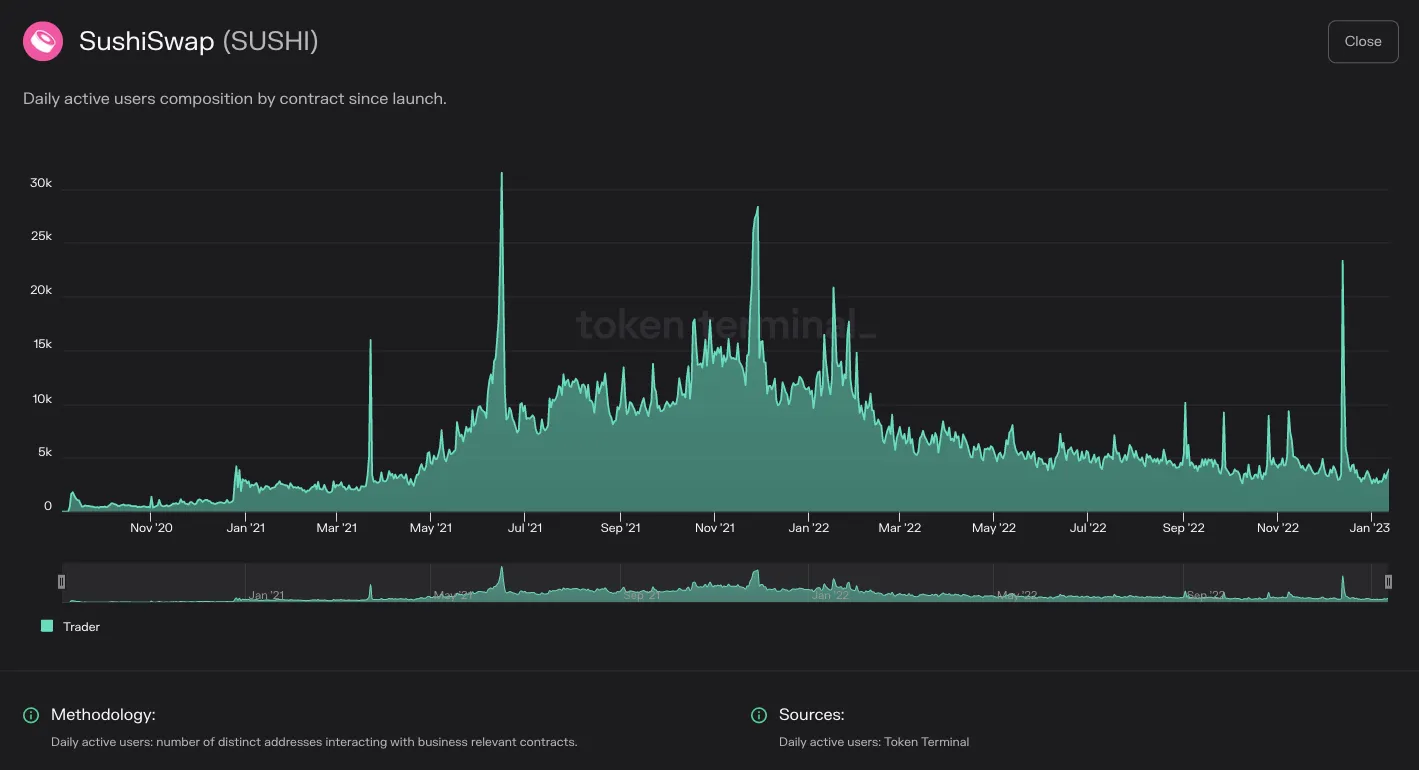Click the SushiSwap (SUSHI) title text
1419x770 pixels.
[x=199, y=42]
